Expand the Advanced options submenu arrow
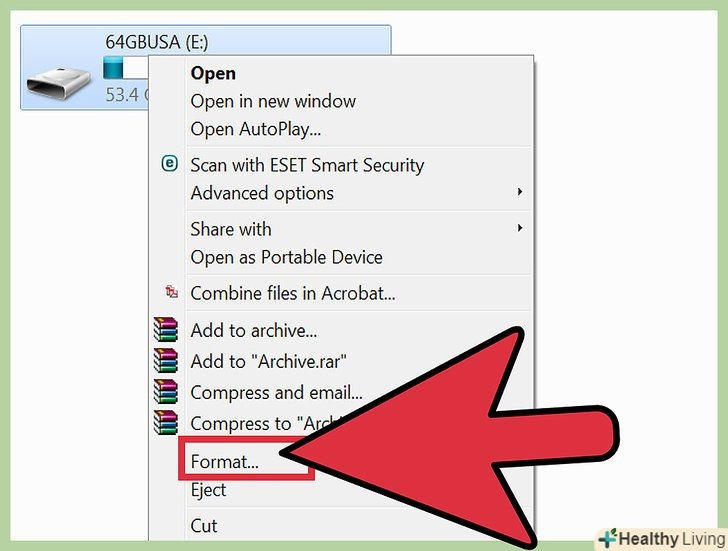The height and width of the screenshot is (551, 728). click(520, 192)
